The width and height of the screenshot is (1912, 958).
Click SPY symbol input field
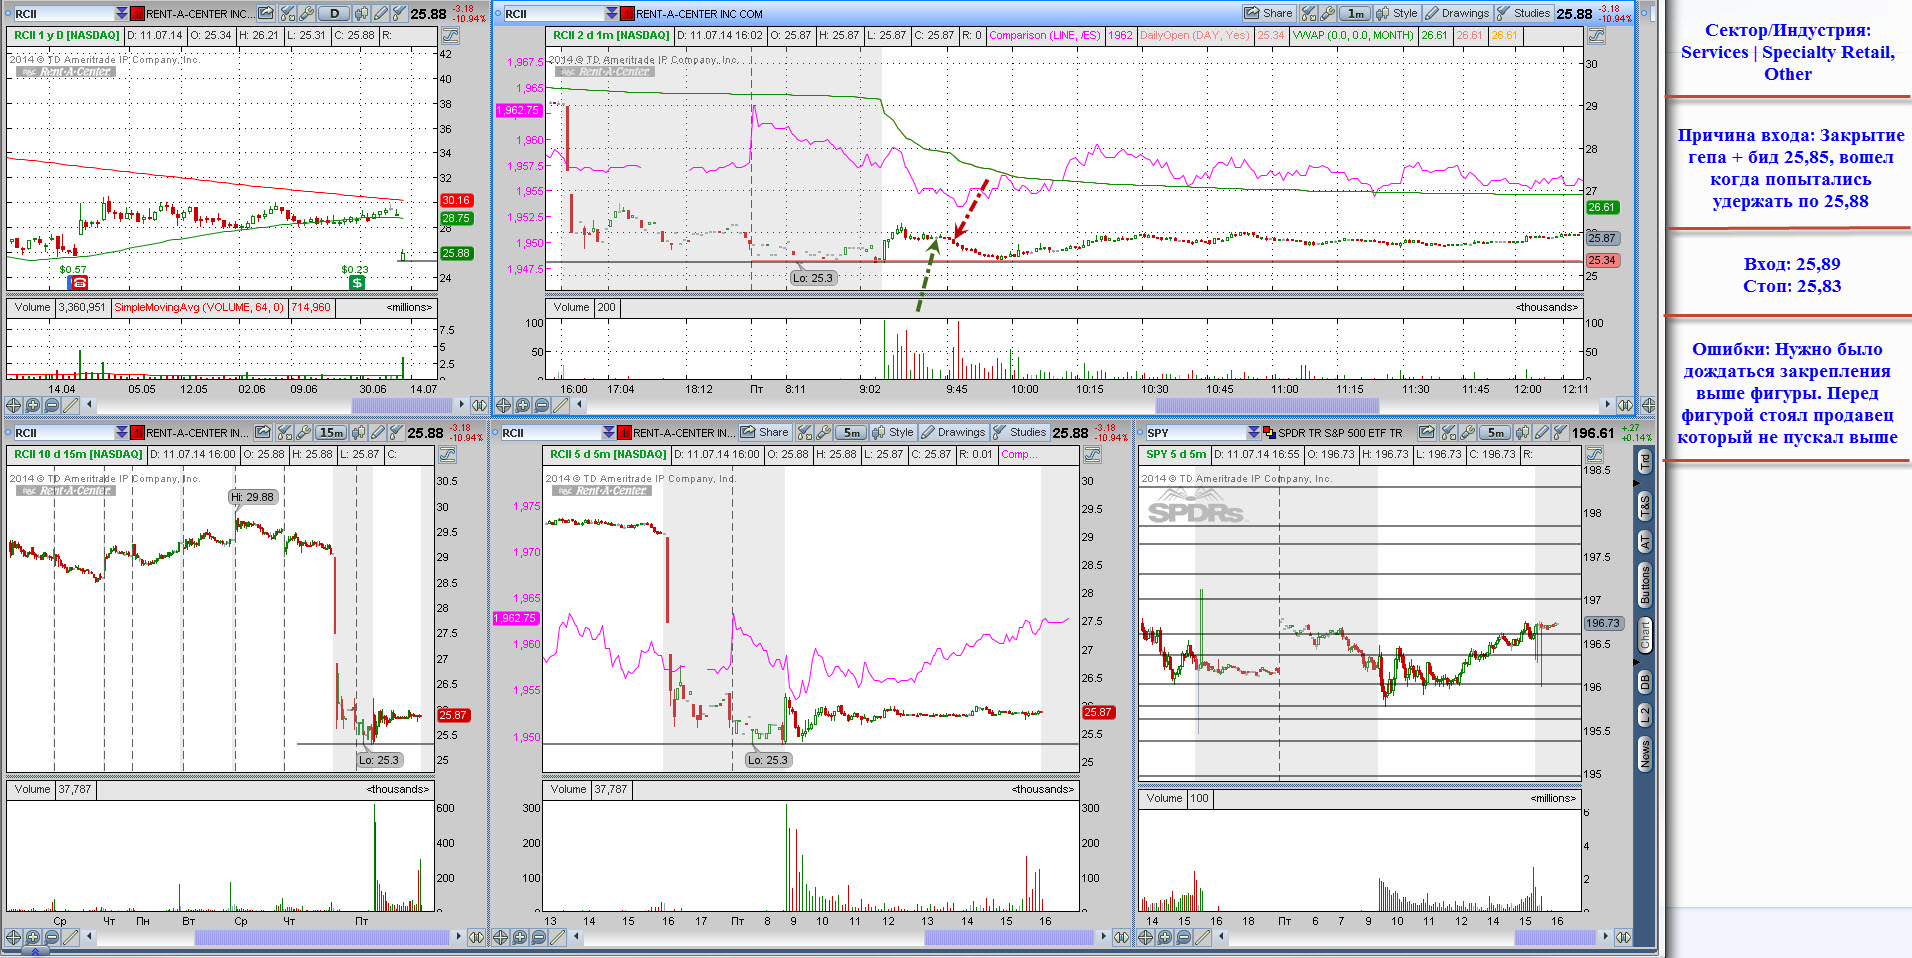point(1195,432)
